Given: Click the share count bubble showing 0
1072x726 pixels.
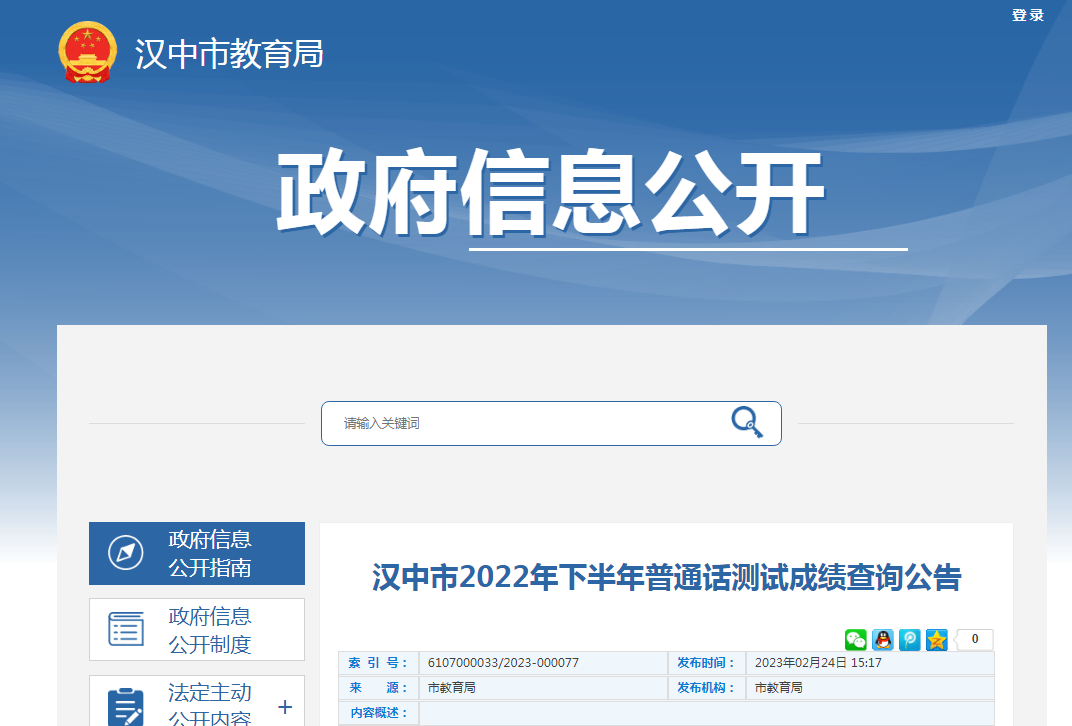Looking at the screenshot, I should click(975, 640).
